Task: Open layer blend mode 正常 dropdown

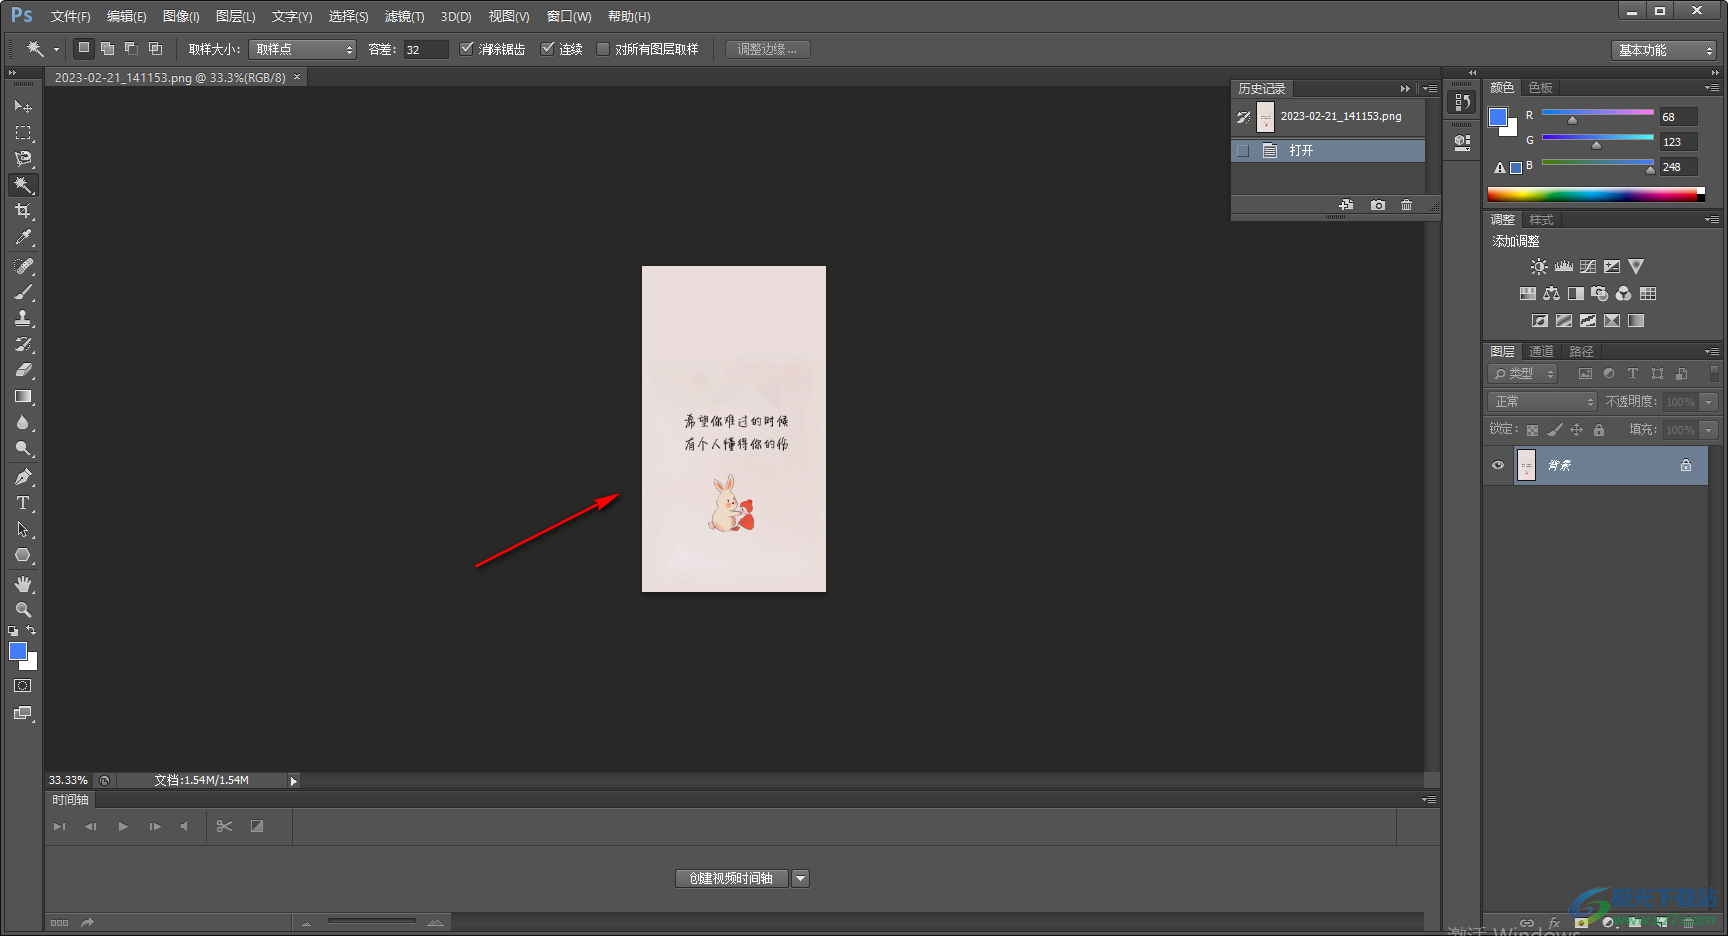Action: tap(1542, 401)
